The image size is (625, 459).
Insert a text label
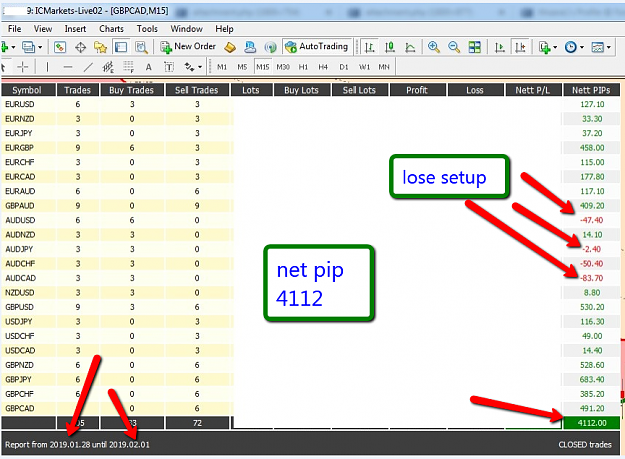tap(169, 67)
